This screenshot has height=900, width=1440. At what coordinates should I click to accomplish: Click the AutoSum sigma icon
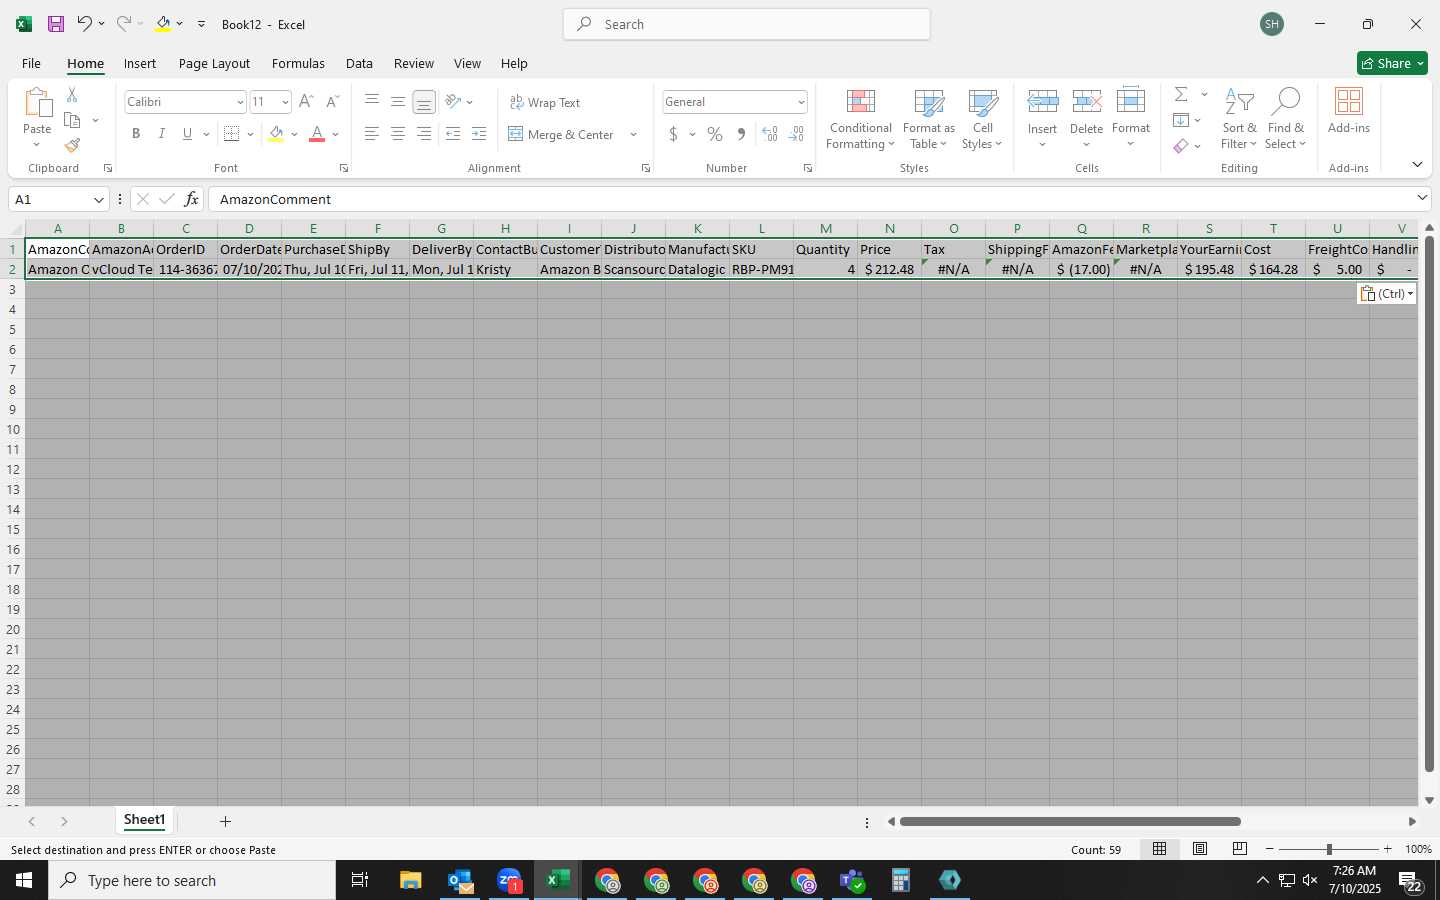[1181, 95]
